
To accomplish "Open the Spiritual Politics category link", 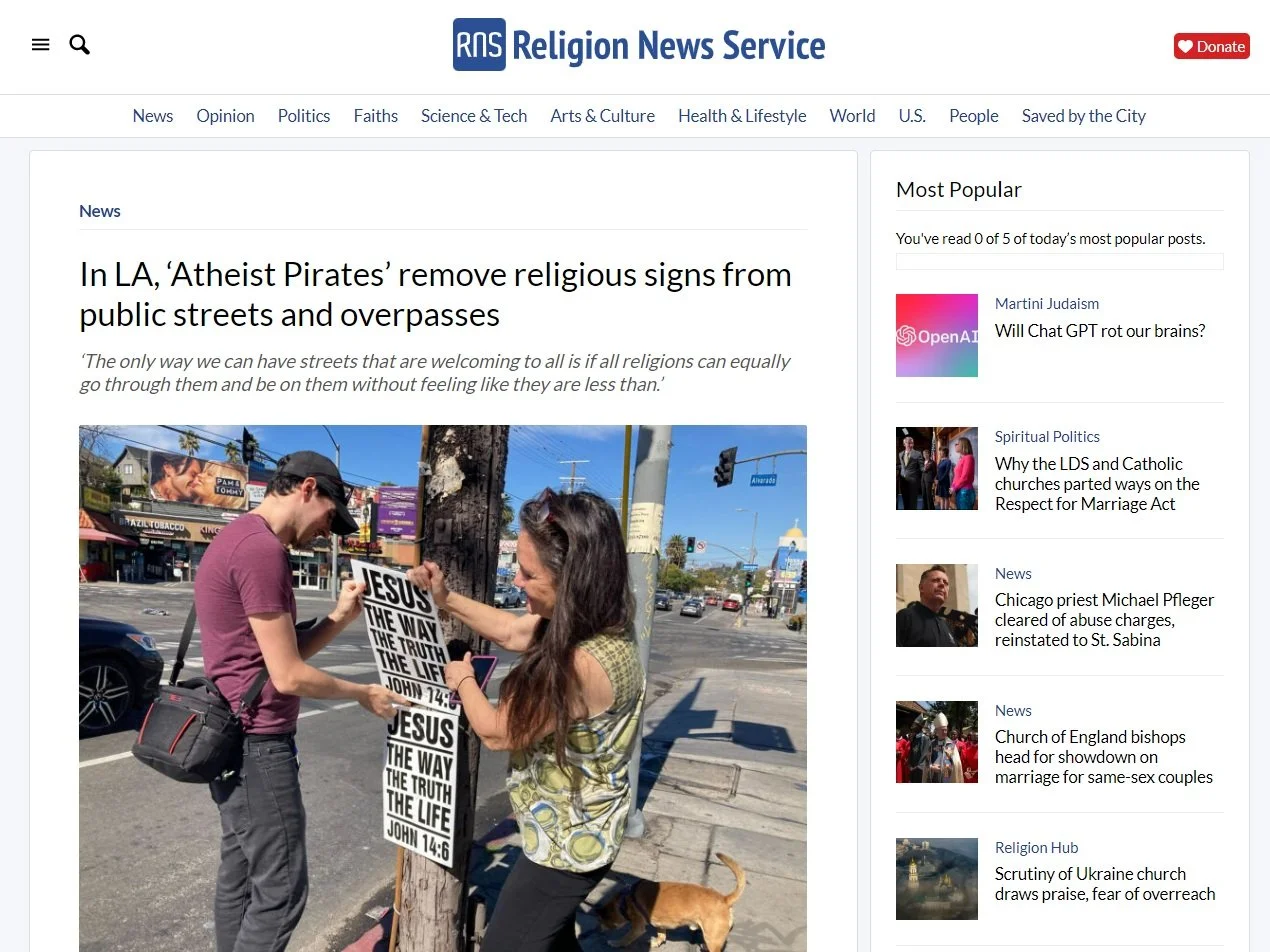I will (1047, 437).
